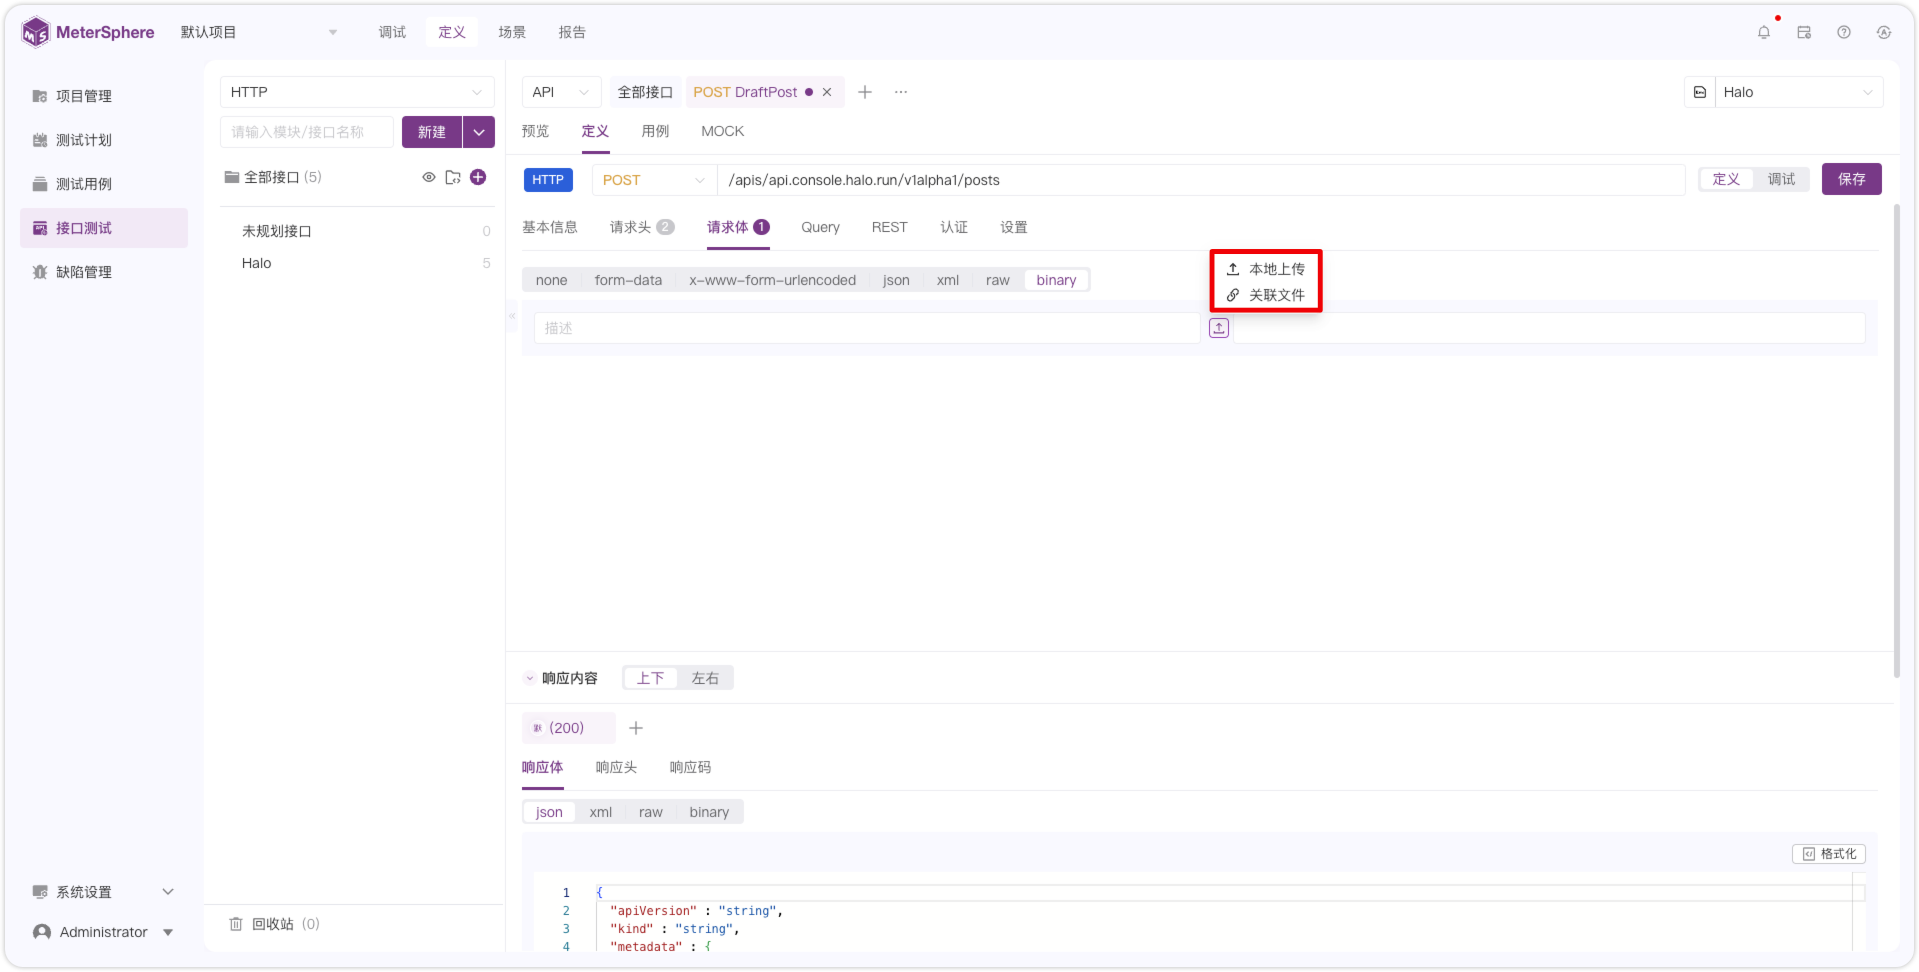Click the 新建 button
The height and width of the screenshot is (972, 1919).
click(x=431, y=132)
